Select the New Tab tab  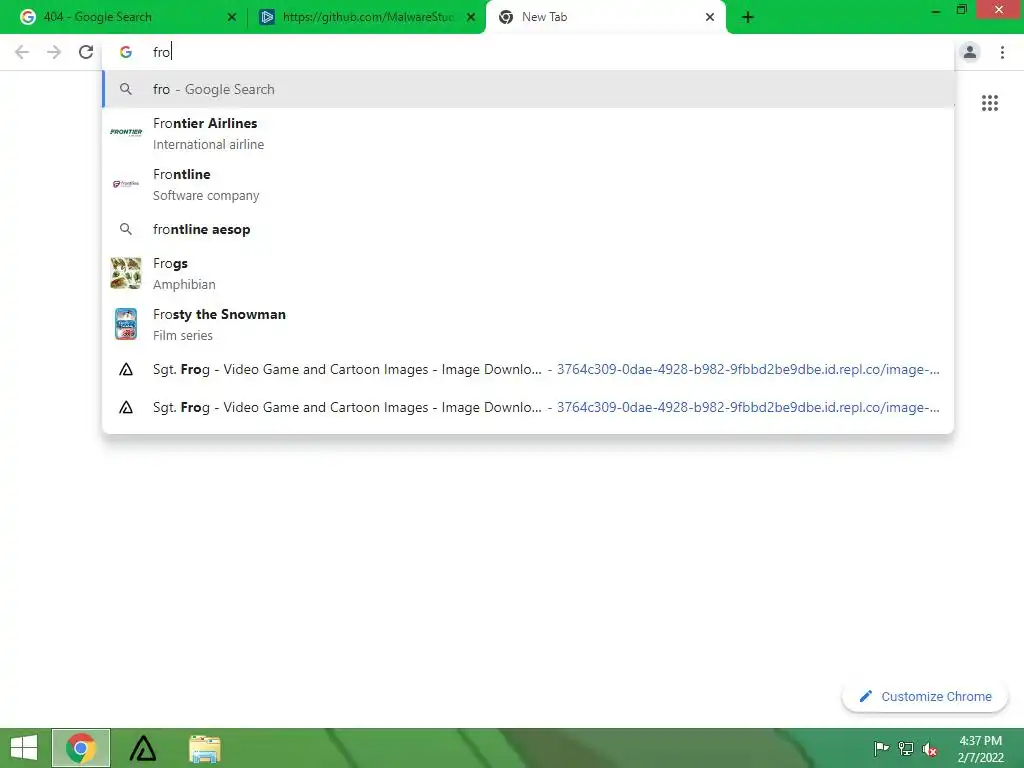pos(606,17)
